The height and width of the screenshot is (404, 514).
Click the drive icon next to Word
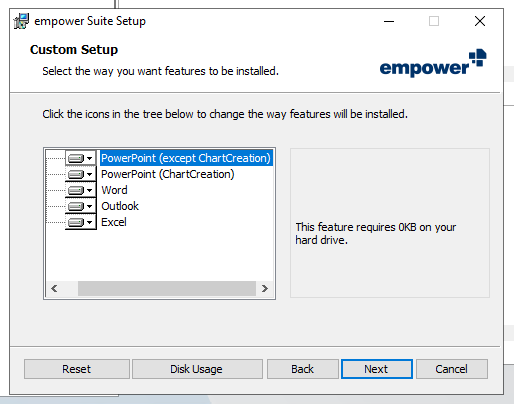pos(76,190)
